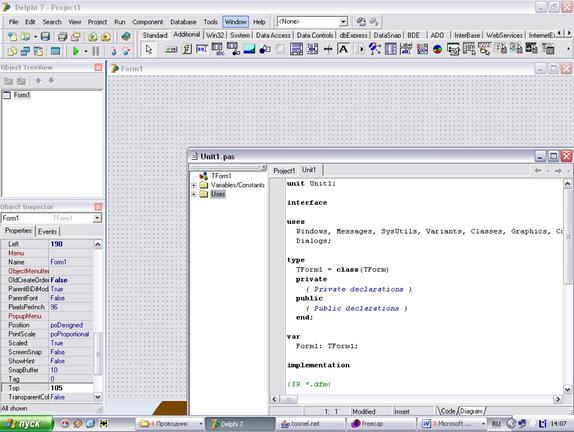Click the Form1 node in Object TreeView

click(x=22, y=95)
